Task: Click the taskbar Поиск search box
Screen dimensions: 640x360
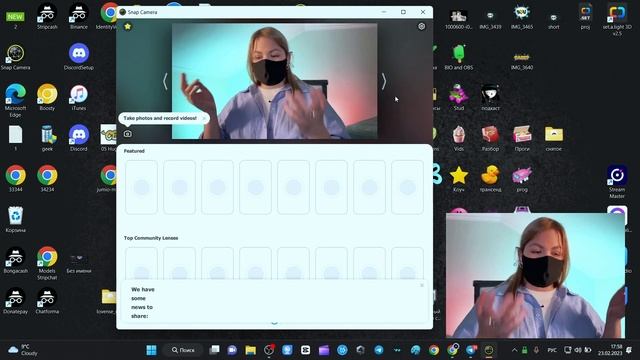Action: (x=183, y=350)
